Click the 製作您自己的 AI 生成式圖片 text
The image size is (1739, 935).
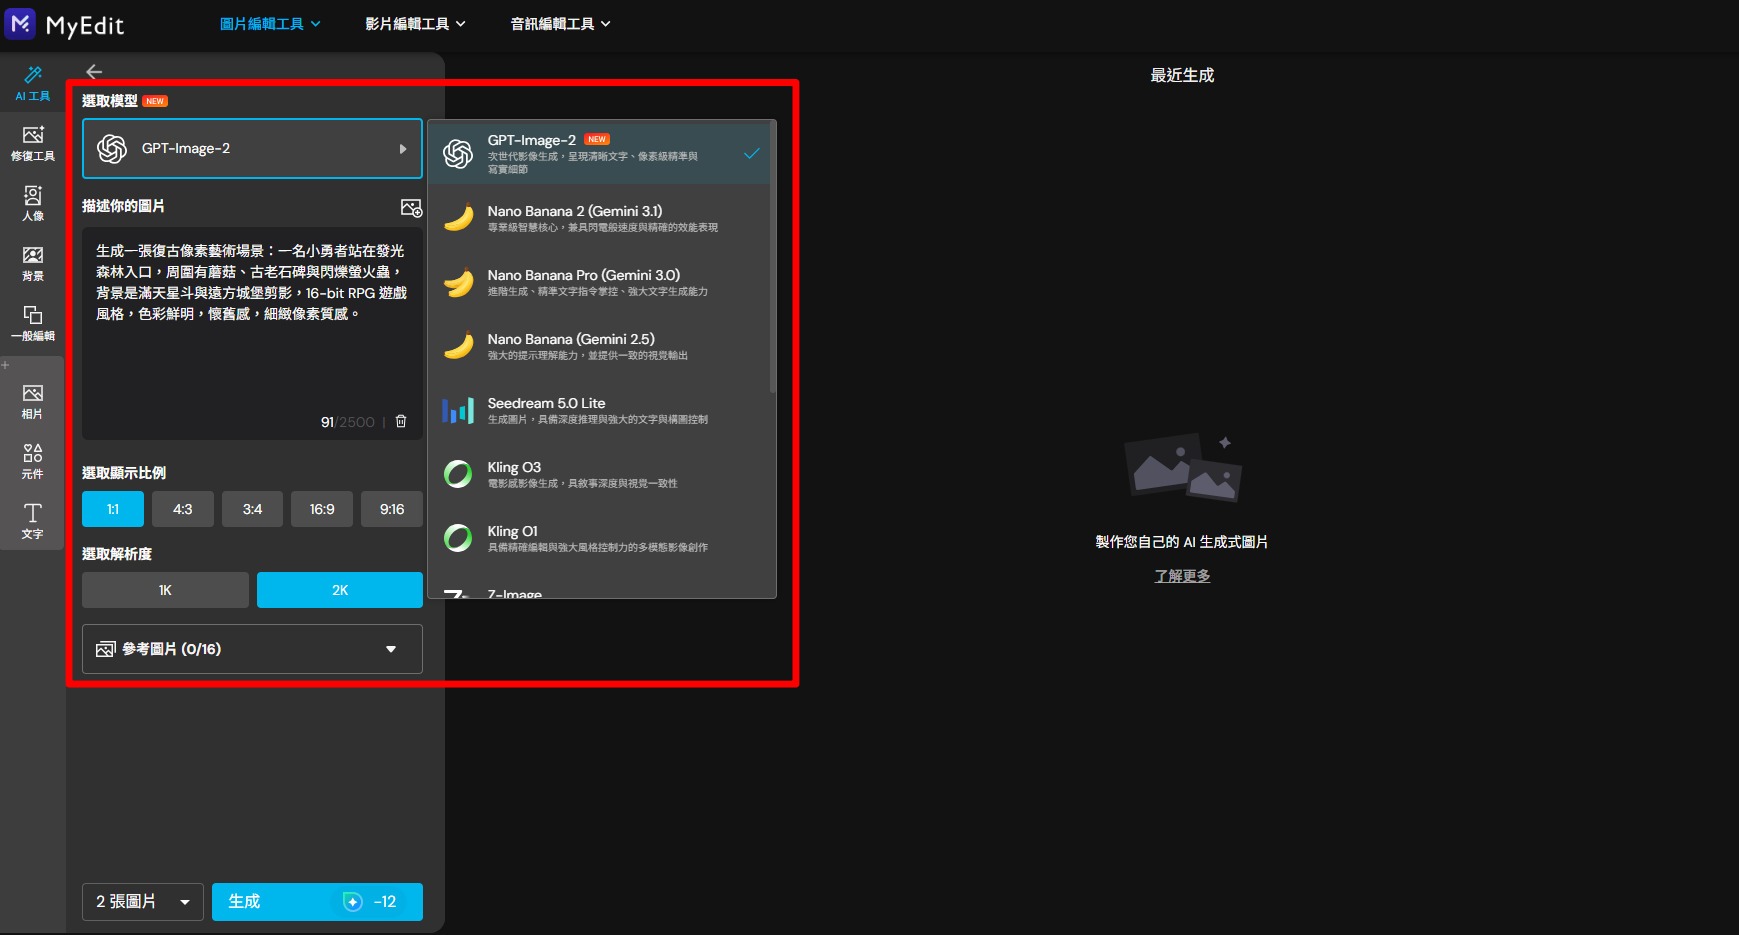click(x=1182, y=542)
